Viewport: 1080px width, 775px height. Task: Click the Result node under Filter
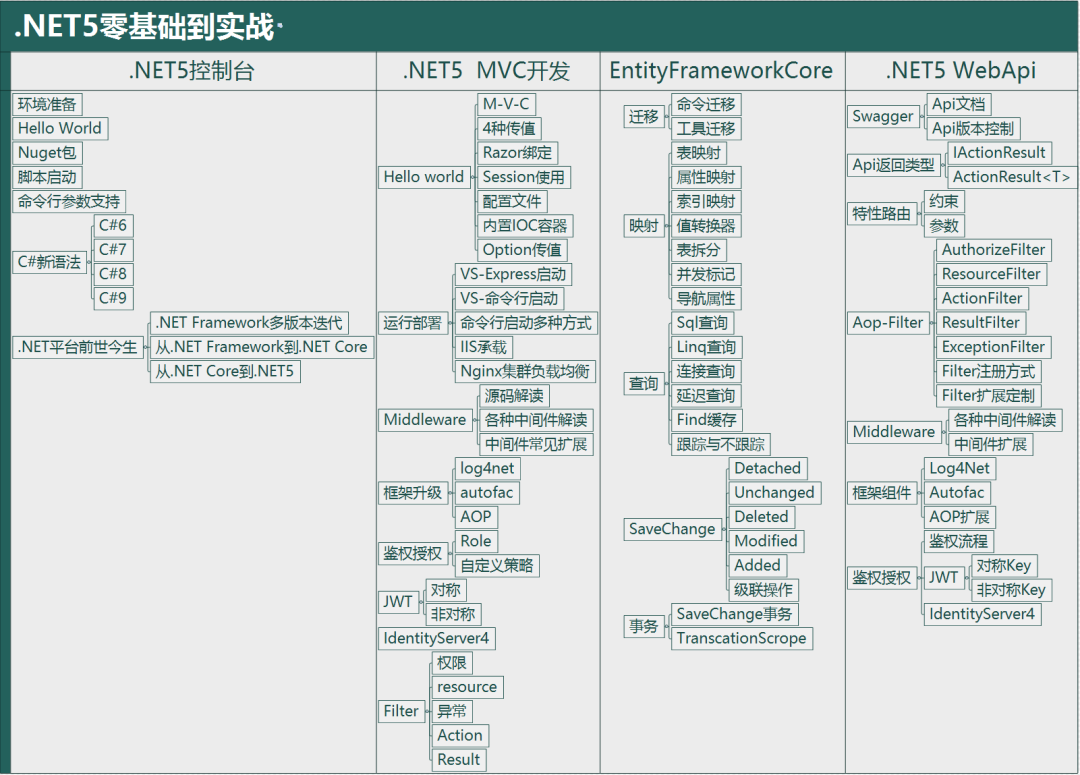(459, 760)
